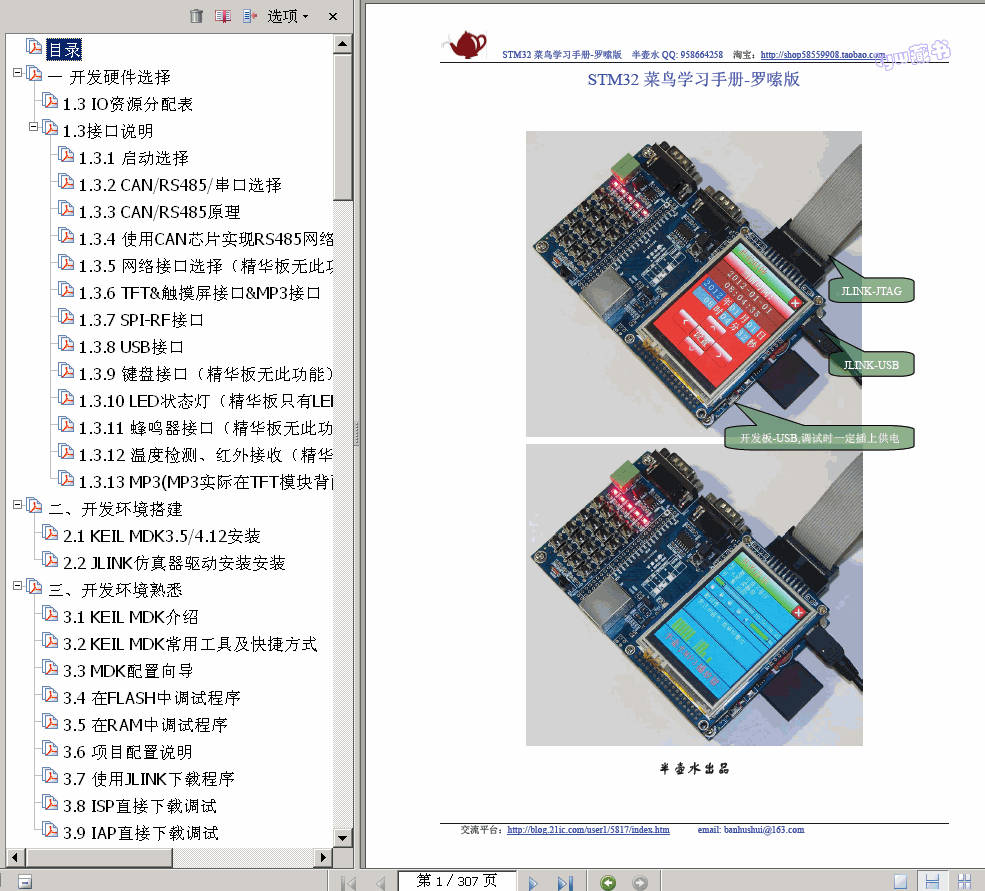Select the 目录 bookmark
This screenshot has height=891, width=985.
(64, 50)
